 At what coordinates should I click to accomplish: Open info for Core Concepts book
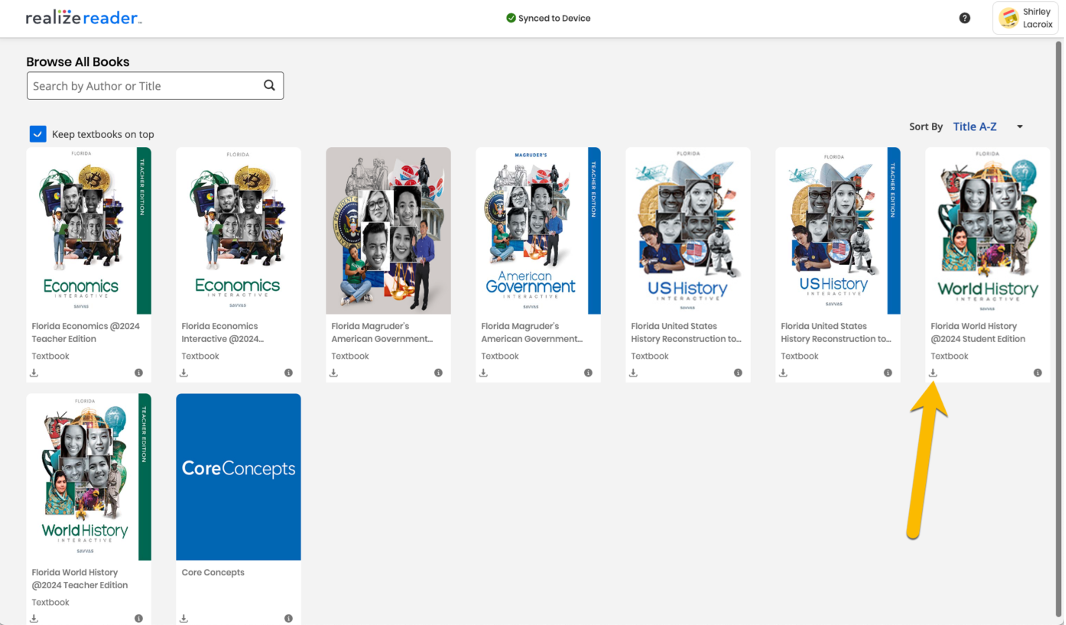click(288, 618)
